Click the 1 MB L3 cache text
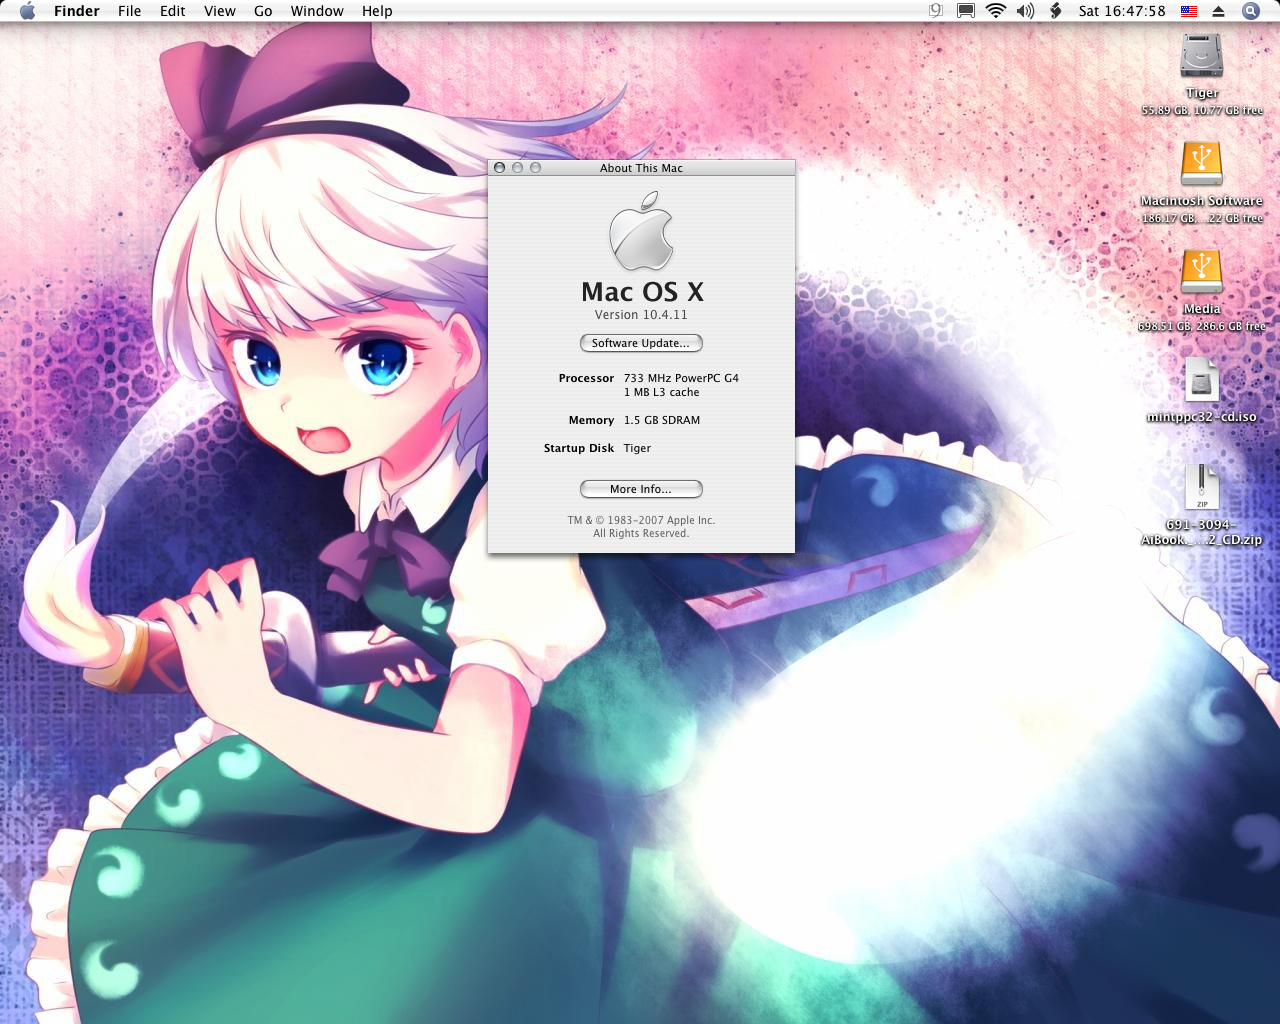 (x=661, y=392)
